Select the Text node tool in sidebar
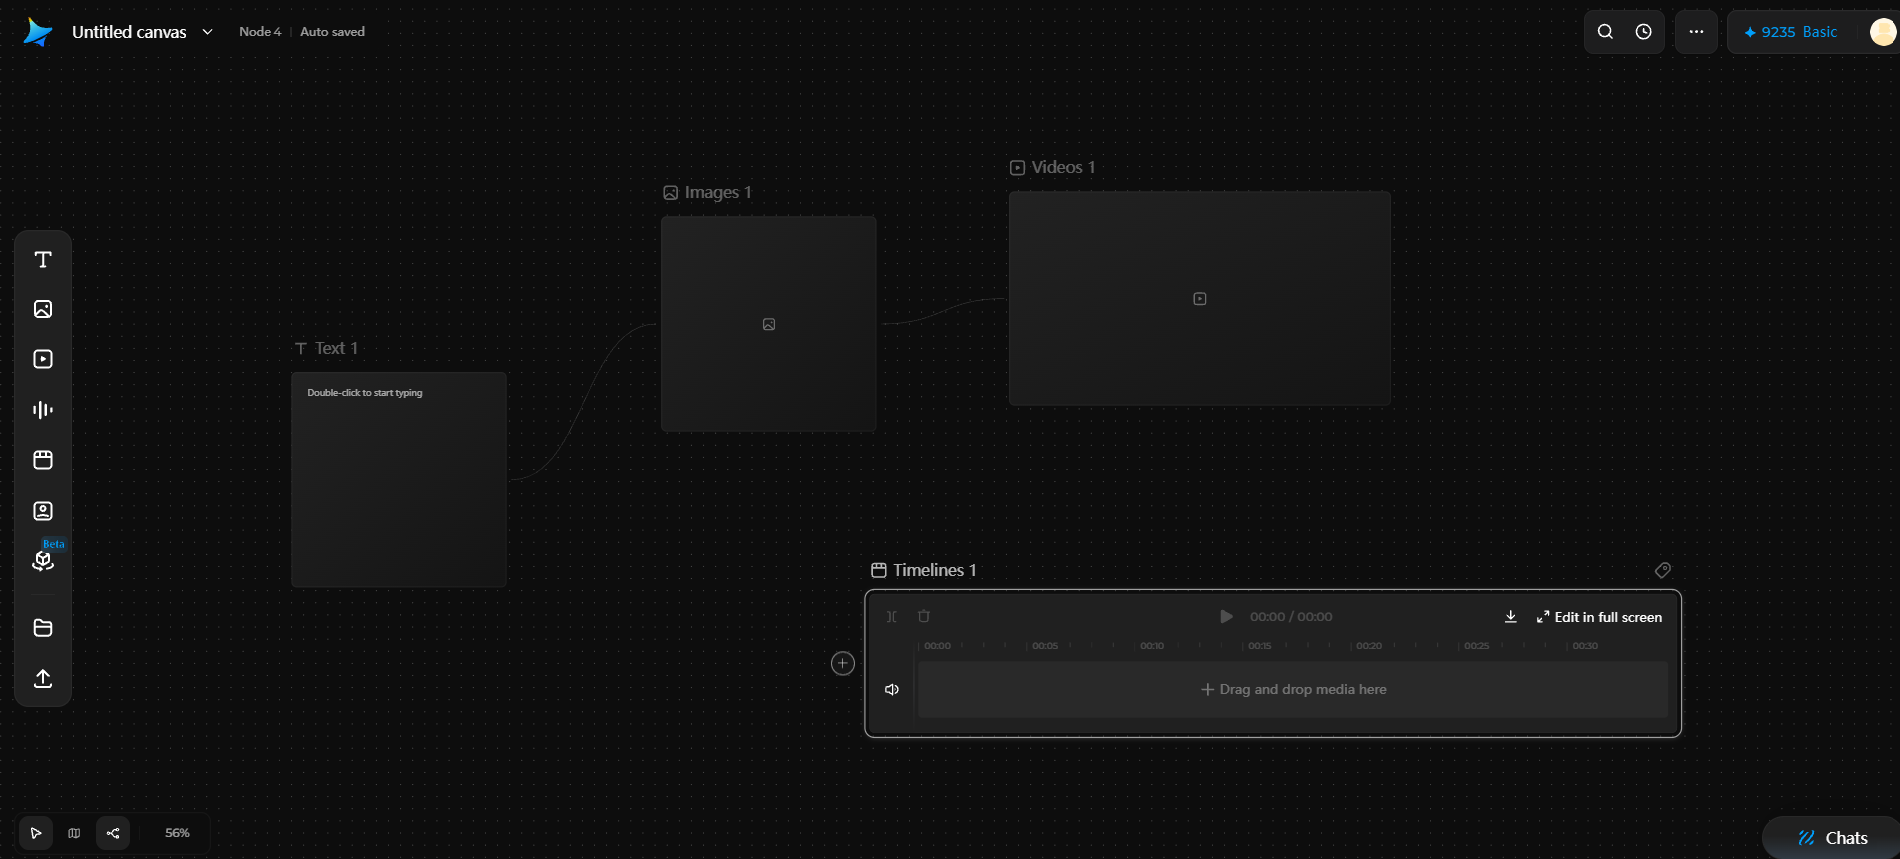The height and width of the screenshot is (859, 1900). 43,260
